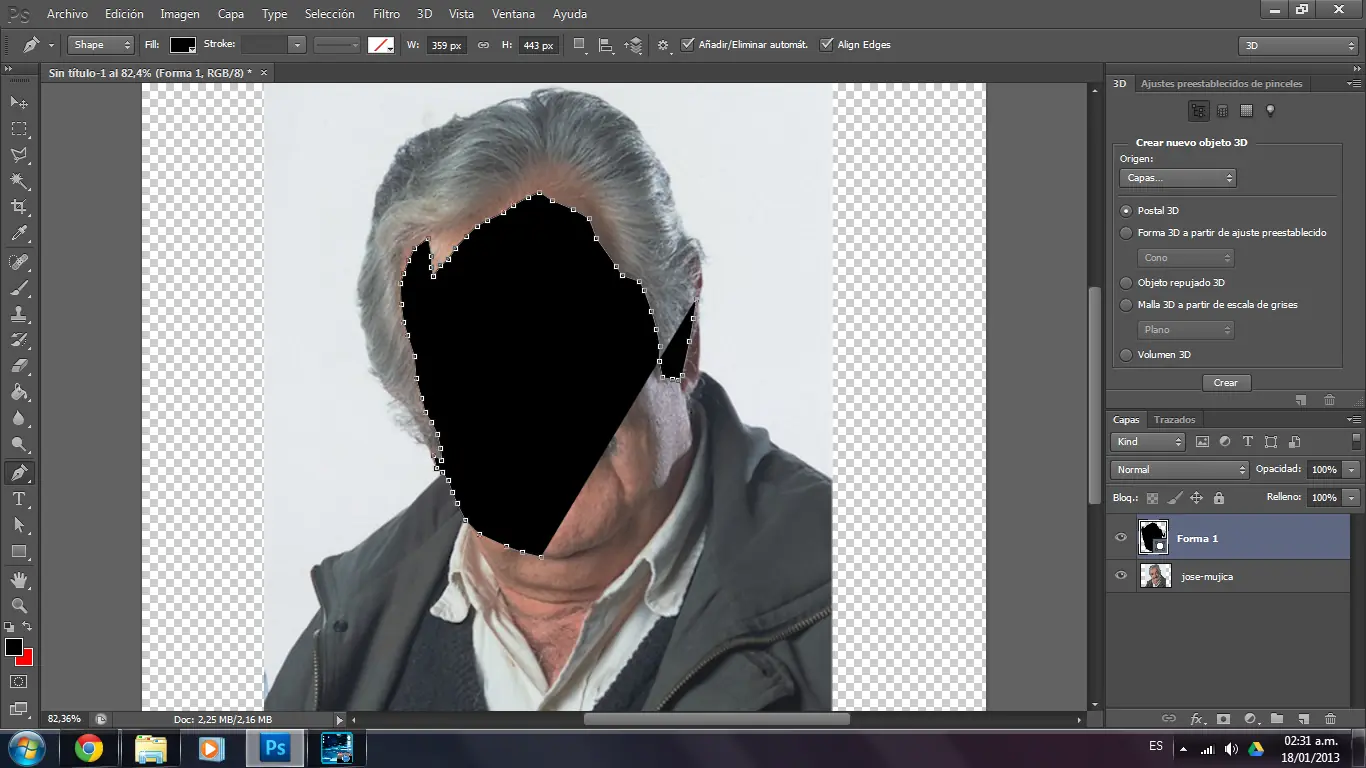The image size is (1366, 768).
Task: Open the 3D workspace dropdown
Action: (x=1297, y=46)
